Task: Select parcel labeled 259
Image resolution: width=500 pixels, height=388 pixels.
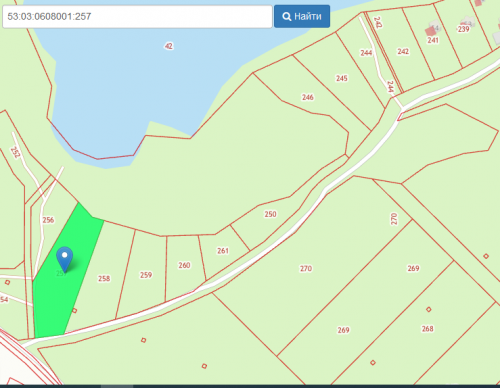Action: 146,275
